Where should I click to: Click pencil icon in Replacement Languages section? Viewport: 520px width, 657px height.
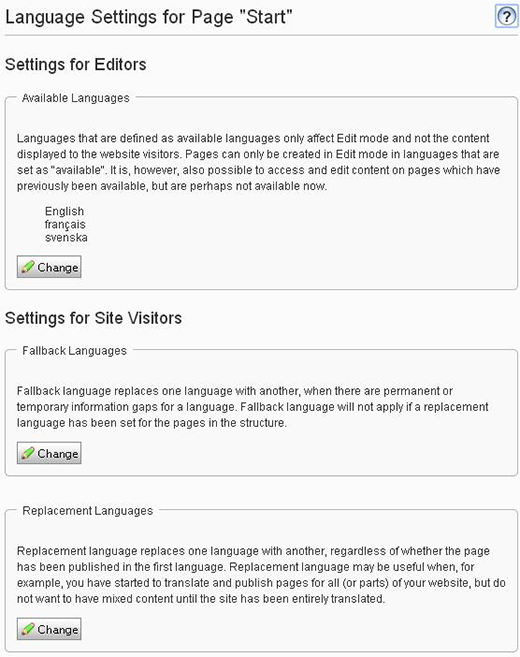[28, 629]
